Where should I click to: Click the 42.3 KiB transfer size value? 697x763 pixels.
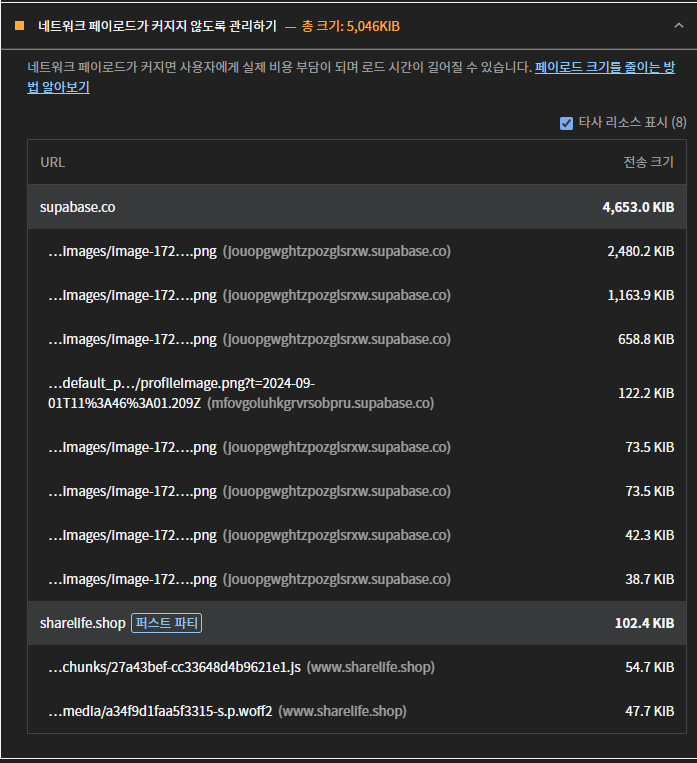(650, 535)
